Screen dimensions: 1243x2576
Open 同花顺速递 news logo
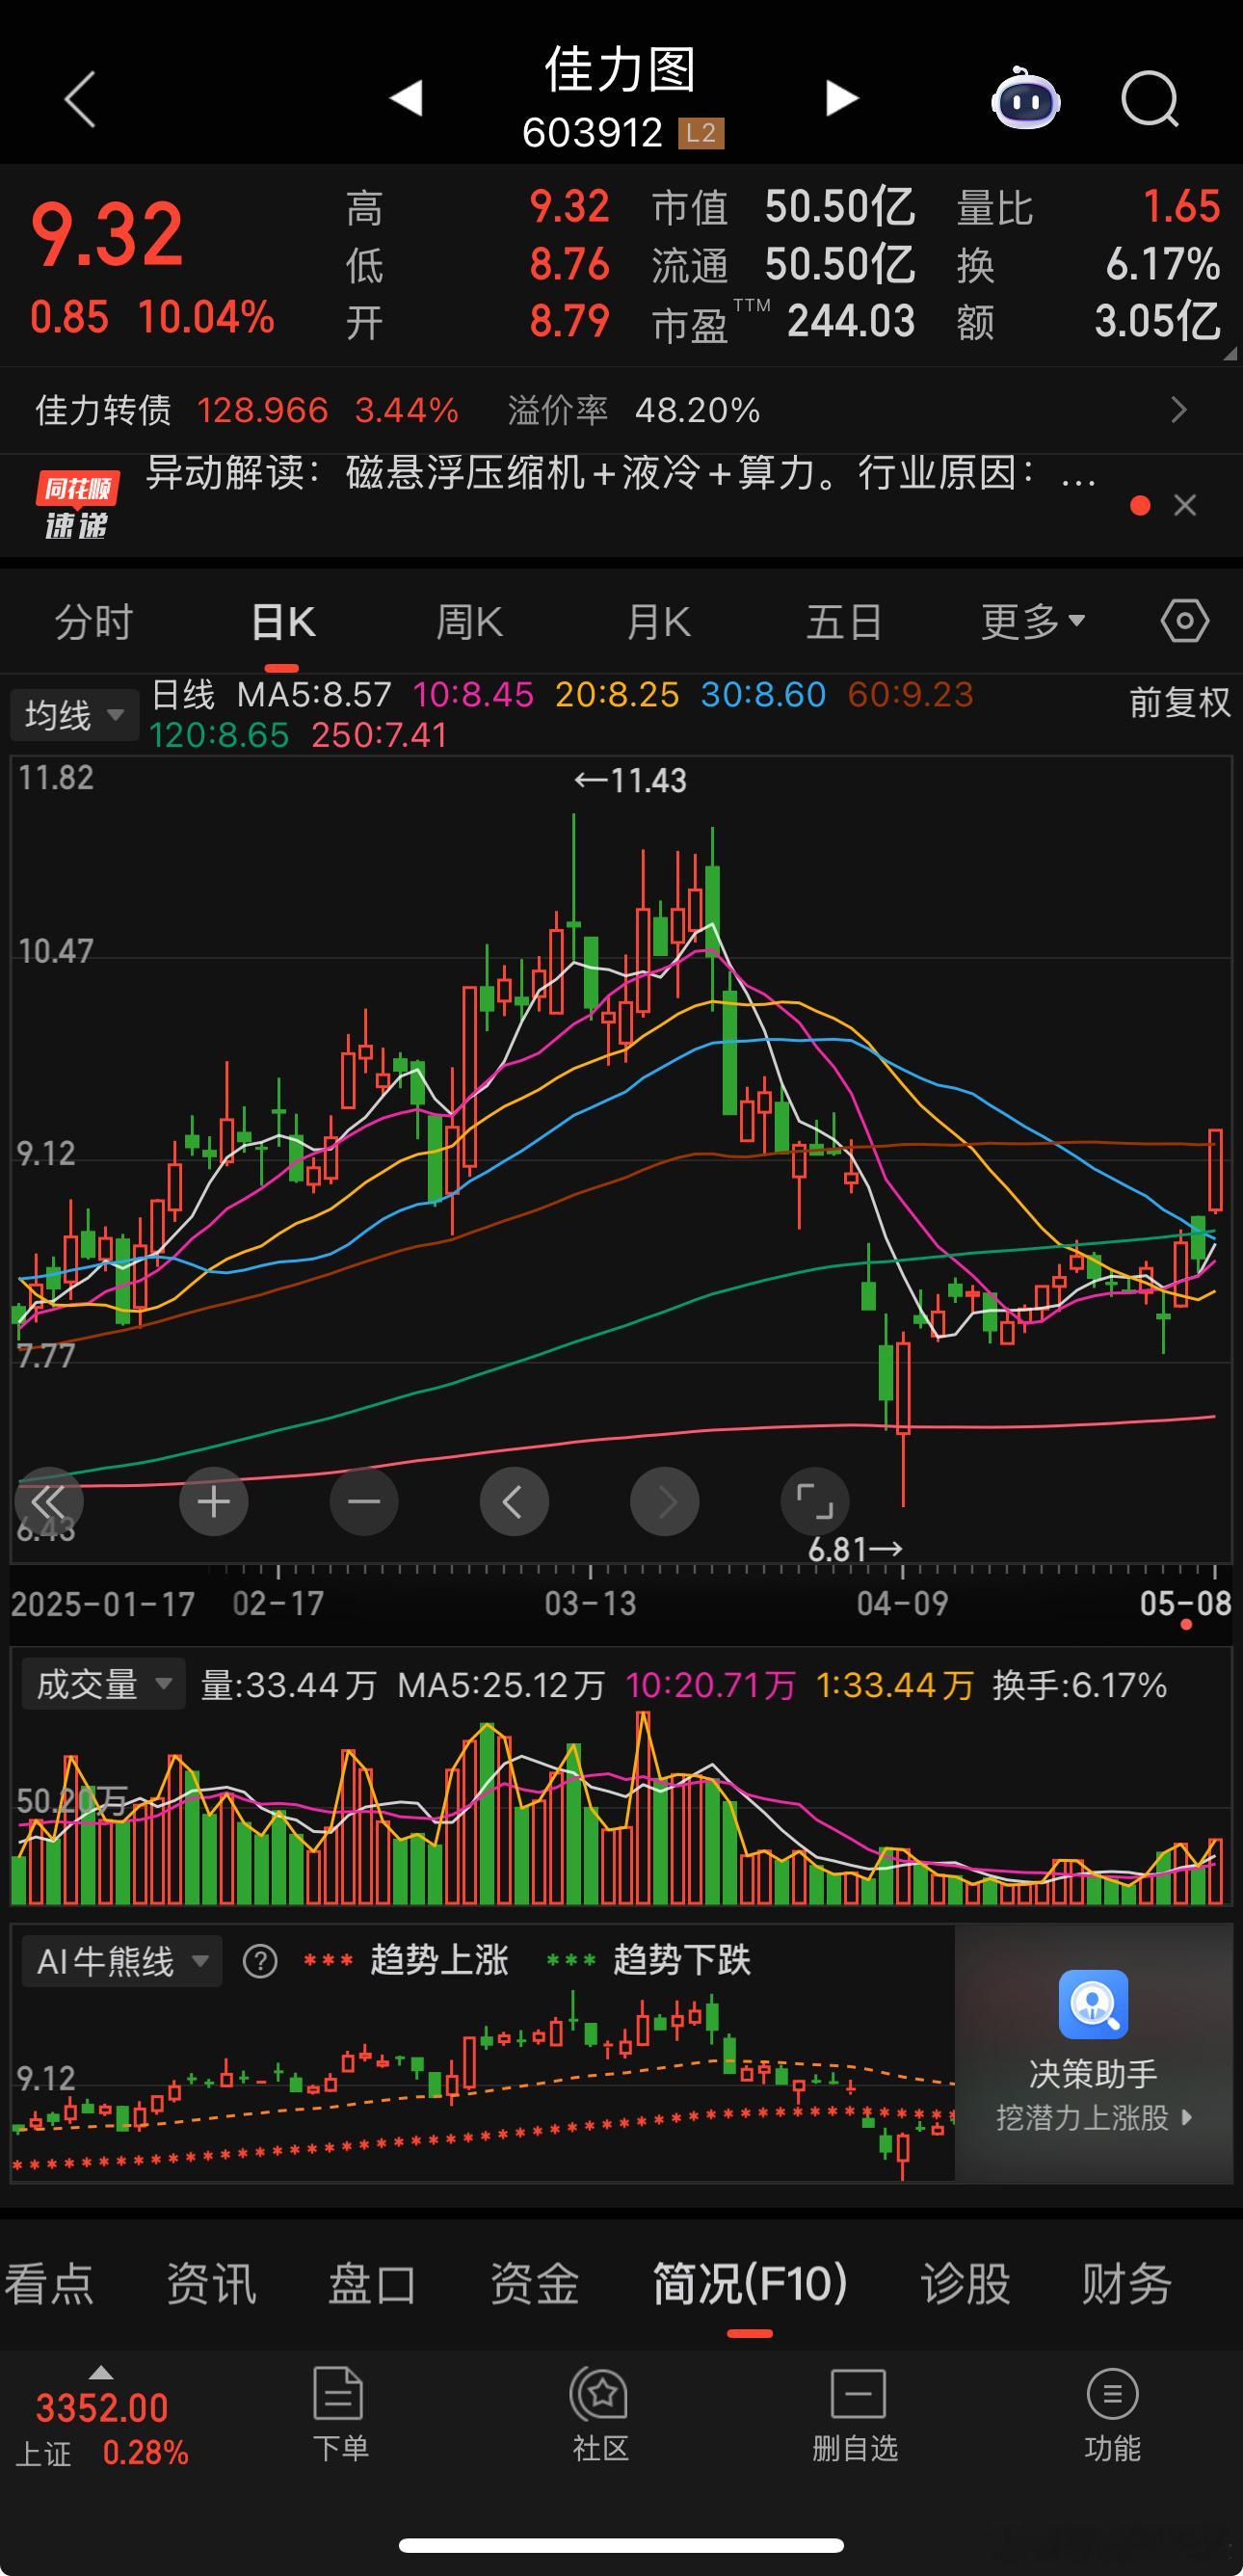[x=77, y=505]
